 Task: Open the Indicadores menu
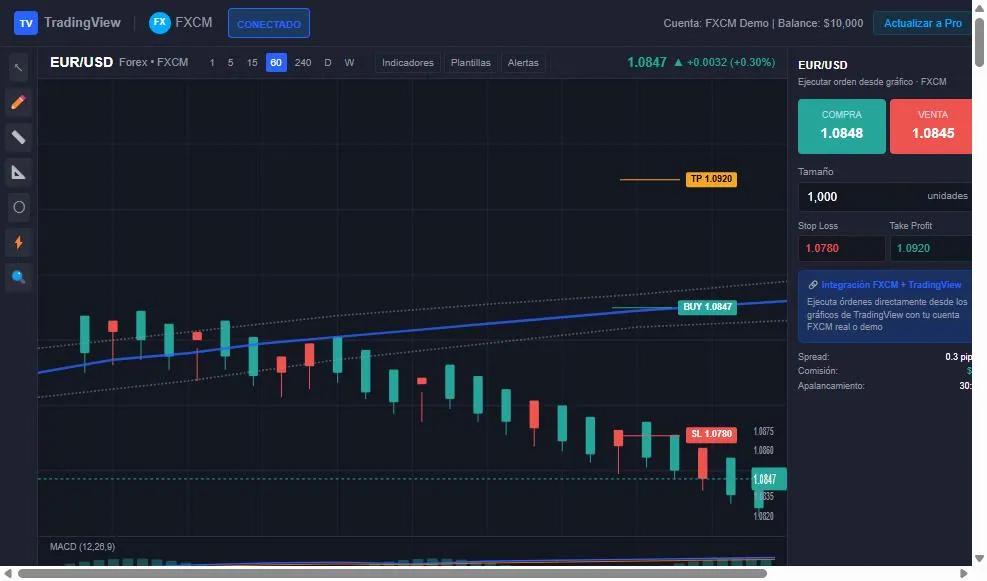408,62
